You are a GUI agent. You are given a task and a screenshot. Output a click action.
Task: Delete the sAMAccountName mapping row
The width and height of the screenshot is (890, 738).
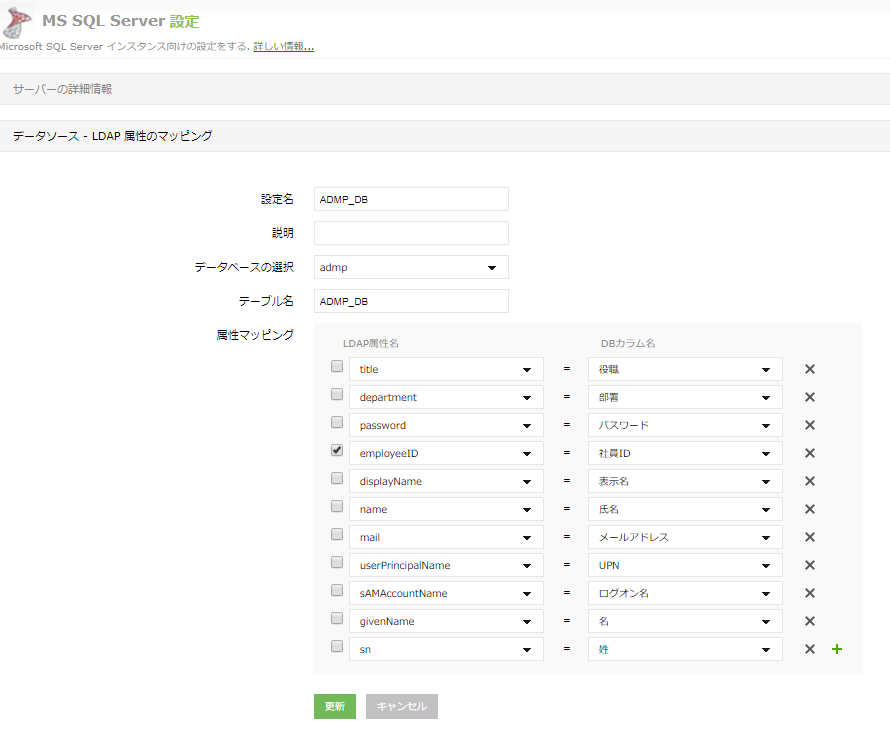pos(809,593)
